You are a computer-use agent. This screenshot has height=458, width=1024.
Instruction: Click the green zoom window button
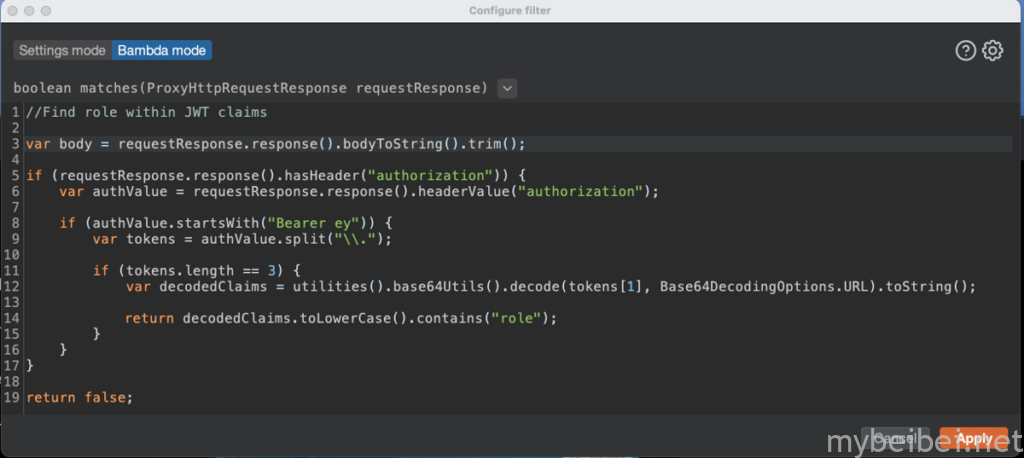pos(47,10)
